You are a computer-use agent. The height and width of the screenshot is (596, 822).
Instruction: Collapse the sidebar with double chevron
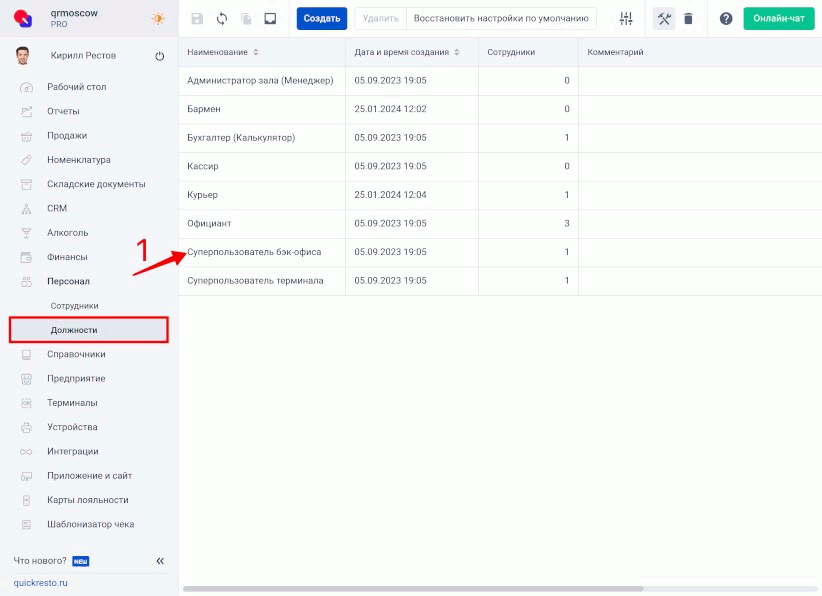point(160,561)
